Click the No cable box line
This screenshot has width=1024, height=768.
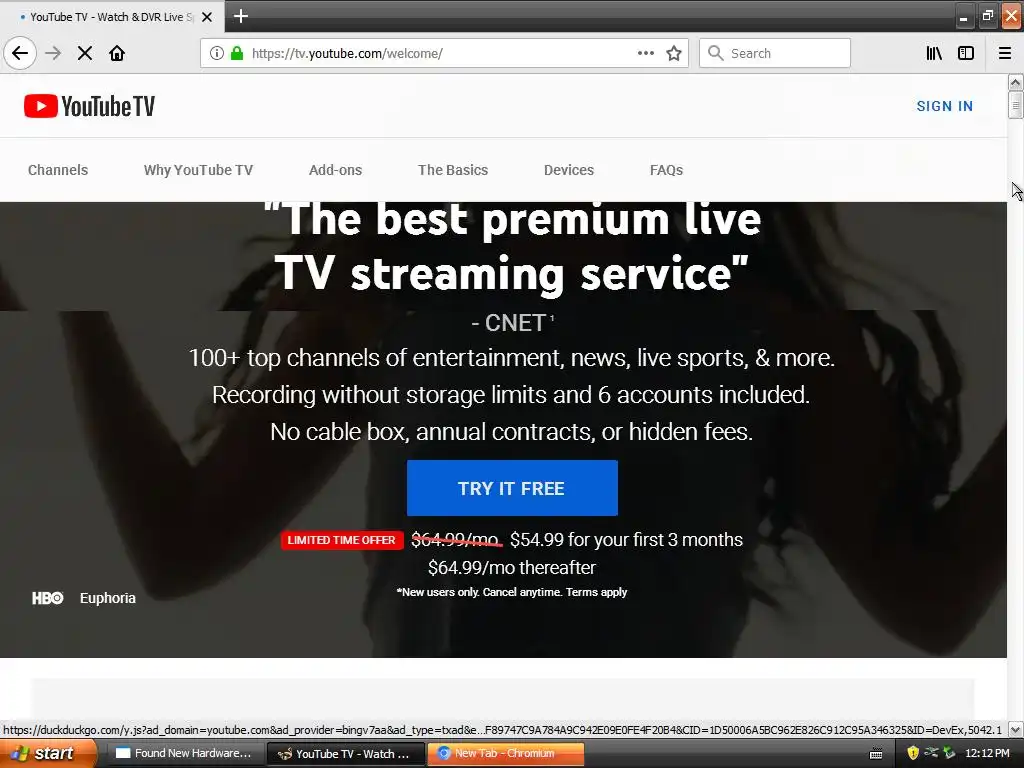tap(512, 432)
